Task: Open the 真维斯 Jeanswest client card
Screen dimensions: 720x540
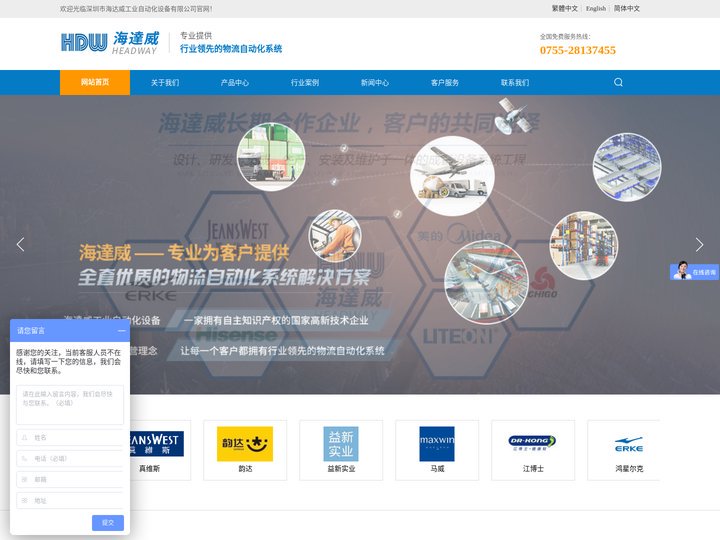Action: [160, 450]
